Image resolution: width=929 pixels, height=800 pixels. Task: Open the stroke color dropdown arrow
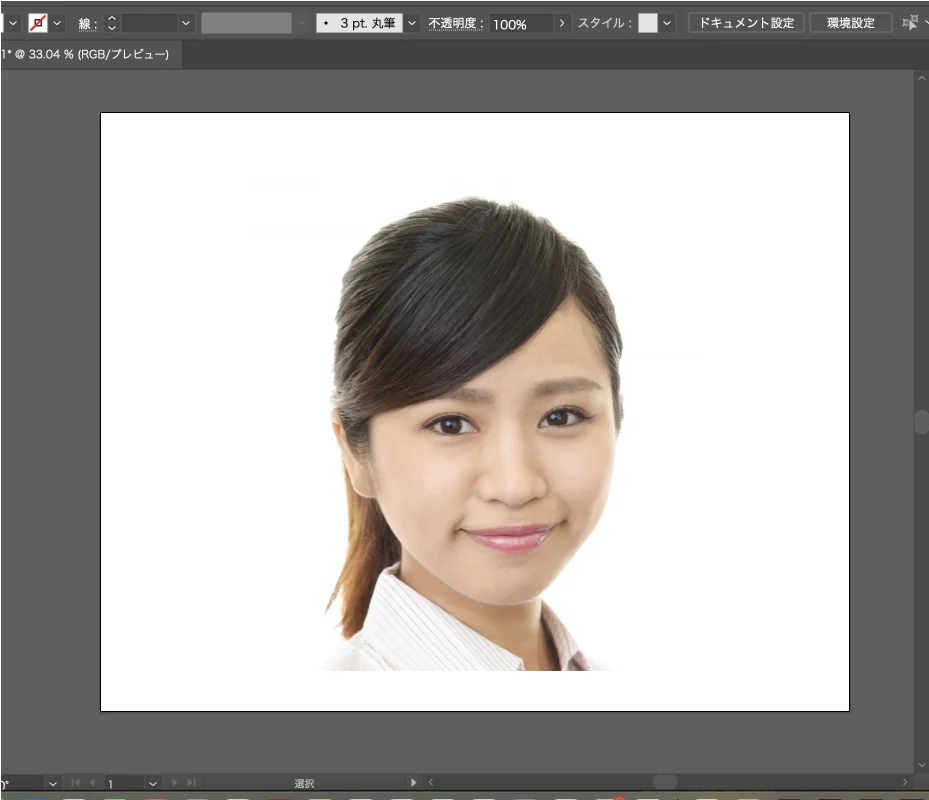(x=58, y=23)
